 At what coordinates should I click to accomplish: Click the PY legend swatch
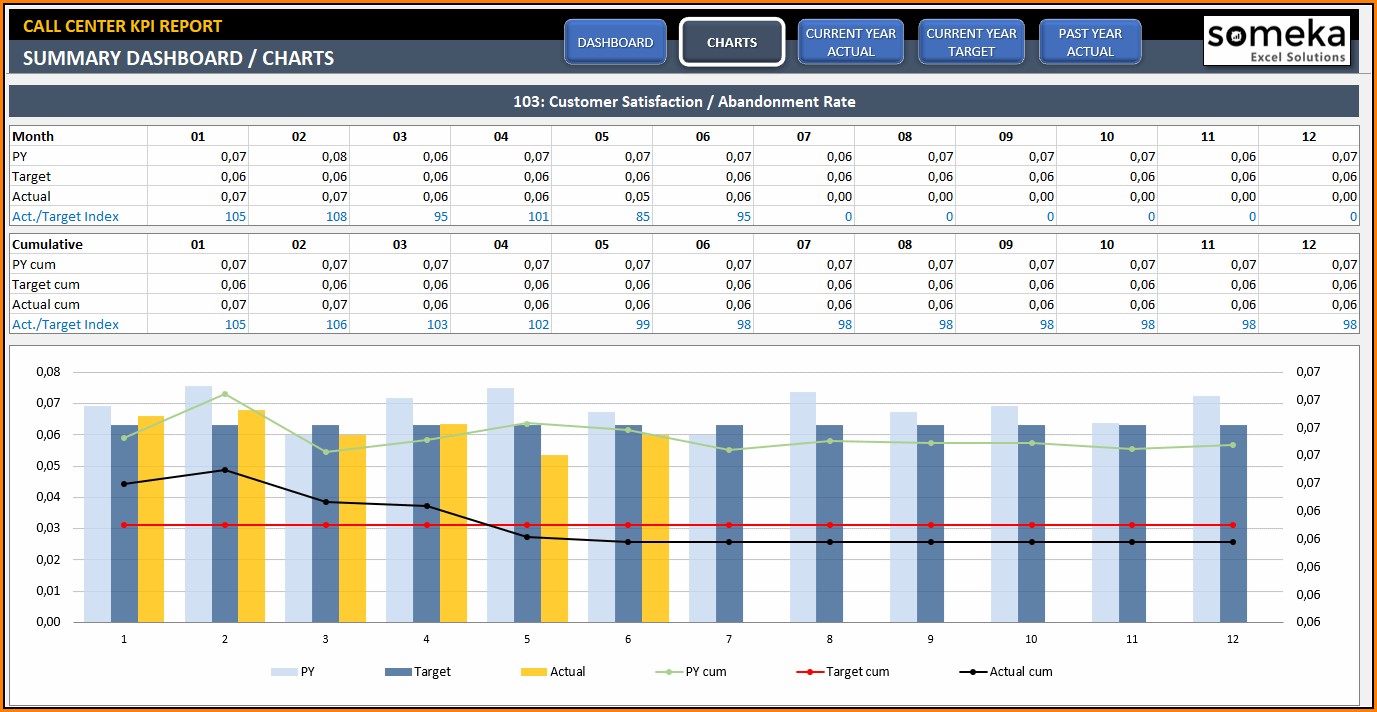click(x=284, y=672)
